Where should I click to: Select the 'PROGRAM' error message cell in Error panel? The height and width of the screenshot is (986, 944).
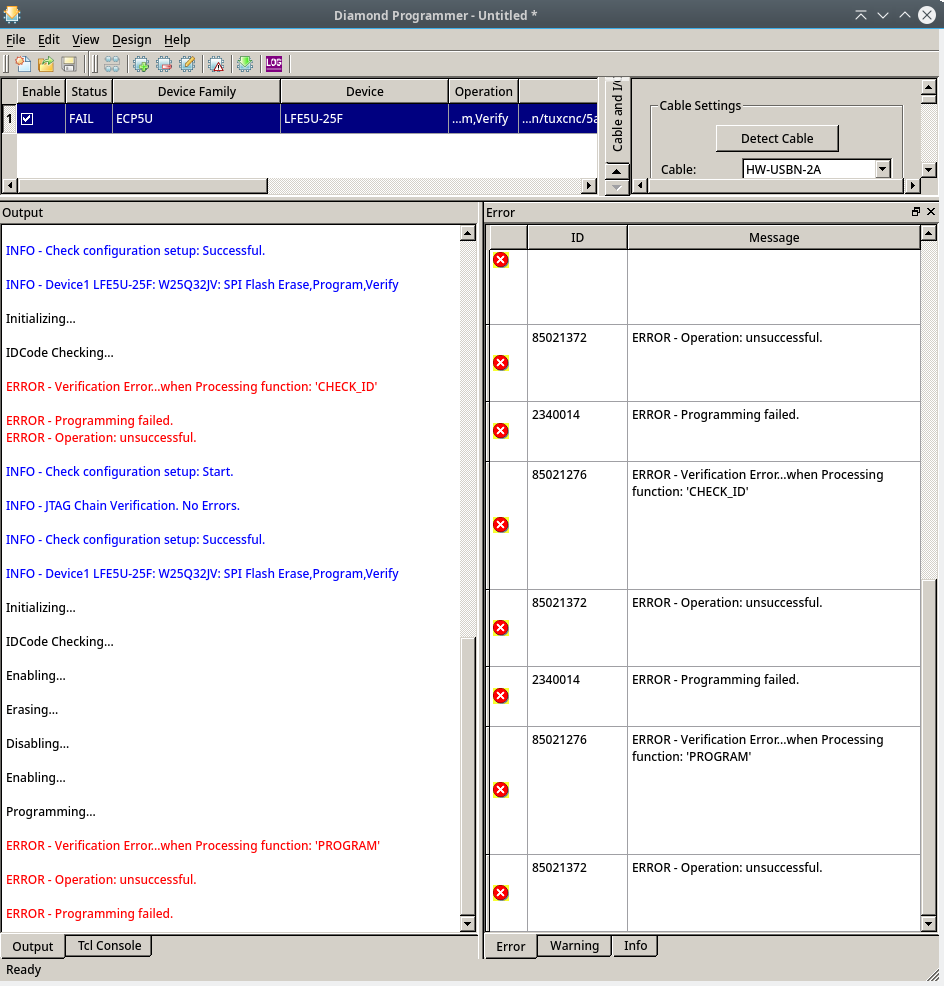coord(774,790)
